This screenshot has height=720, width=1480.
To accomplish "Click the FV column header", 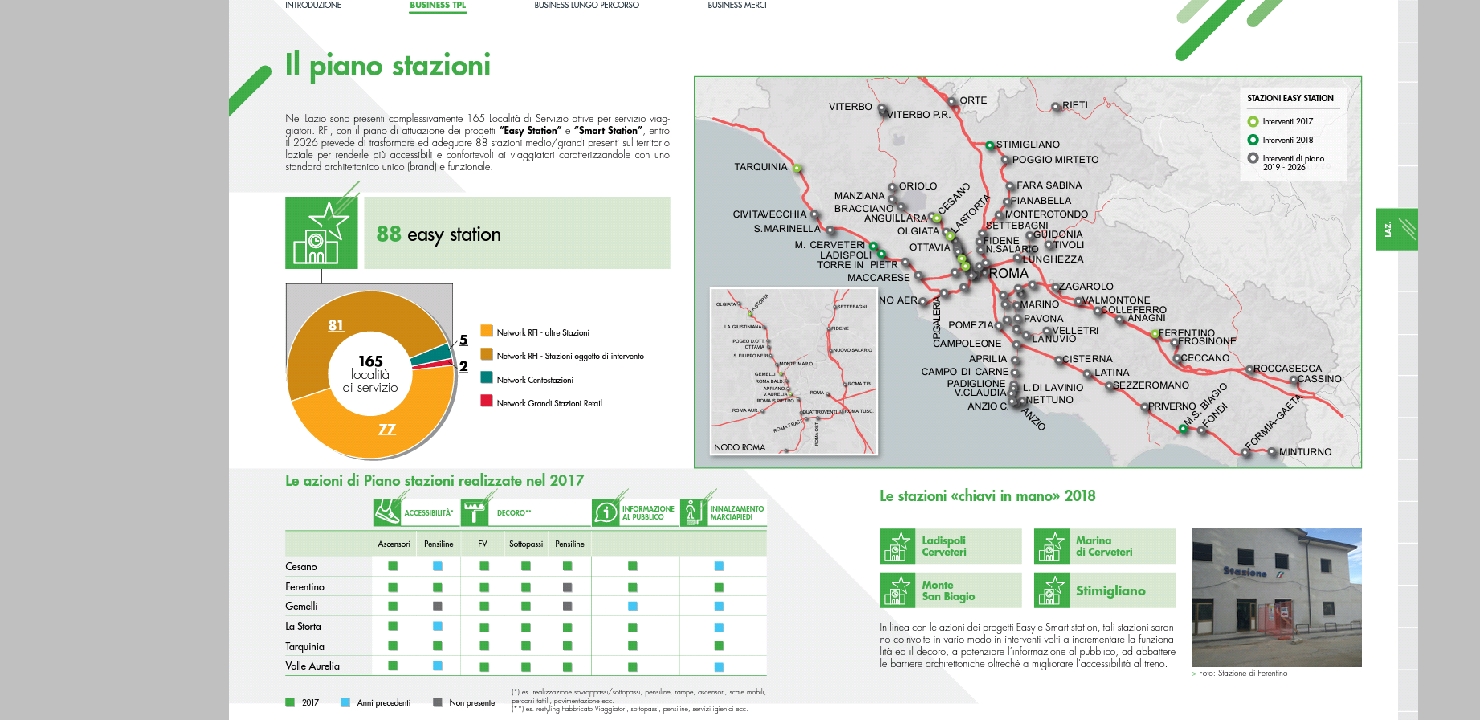I will pos(483,544).
